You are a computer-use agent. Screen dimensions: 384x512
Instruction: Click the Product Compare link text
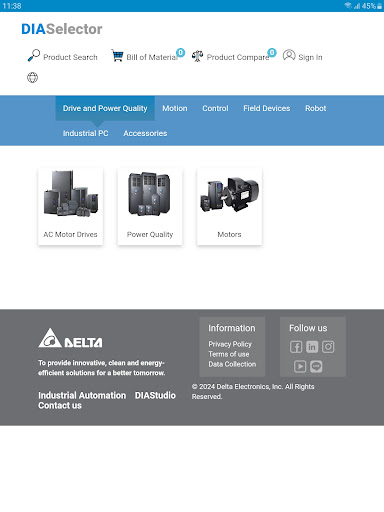[238, 57]
